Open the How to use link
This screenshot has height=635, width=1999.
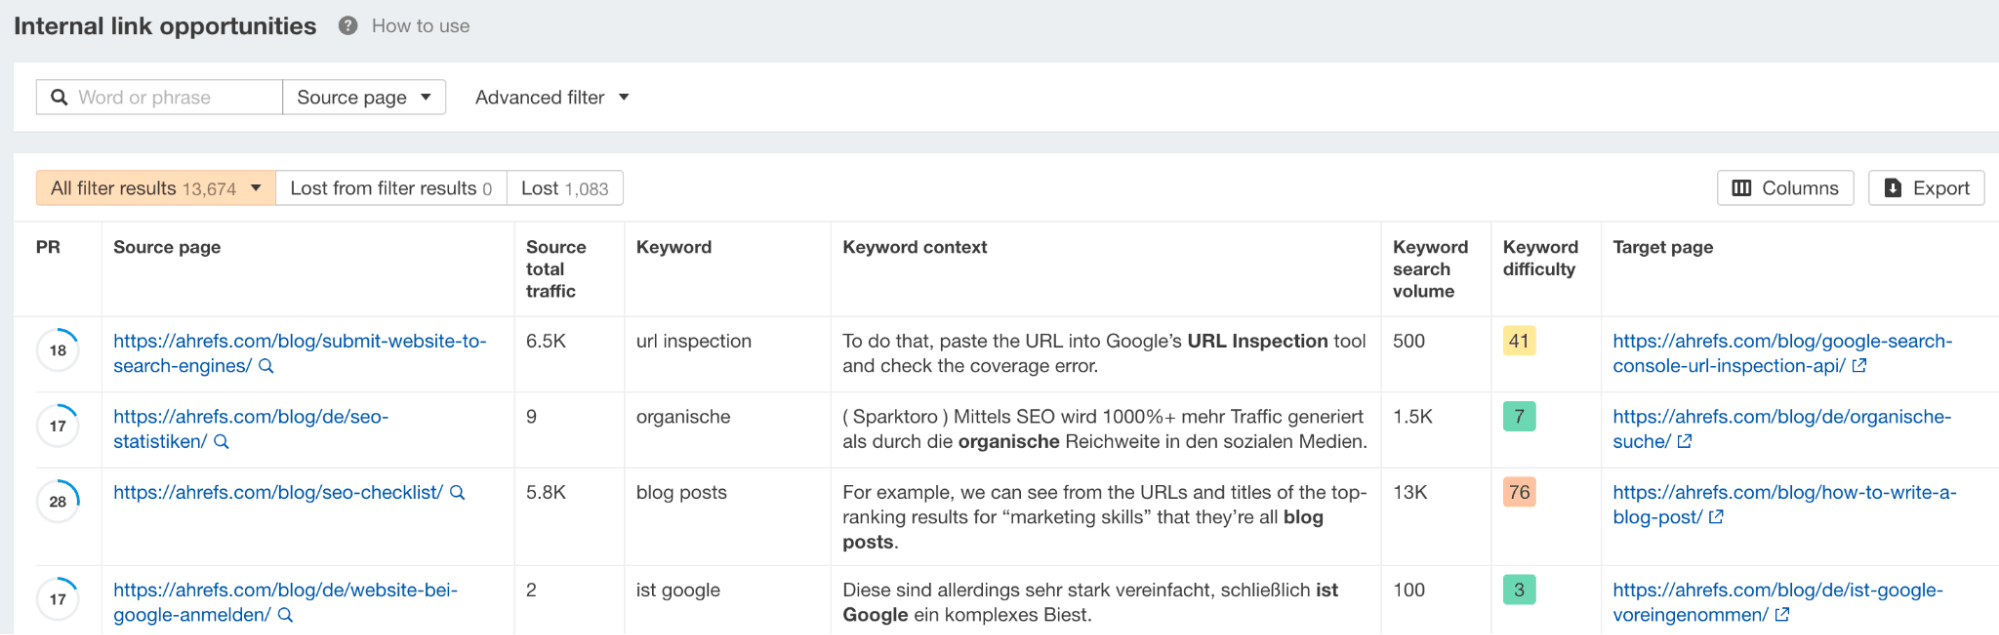click(419, 26)
